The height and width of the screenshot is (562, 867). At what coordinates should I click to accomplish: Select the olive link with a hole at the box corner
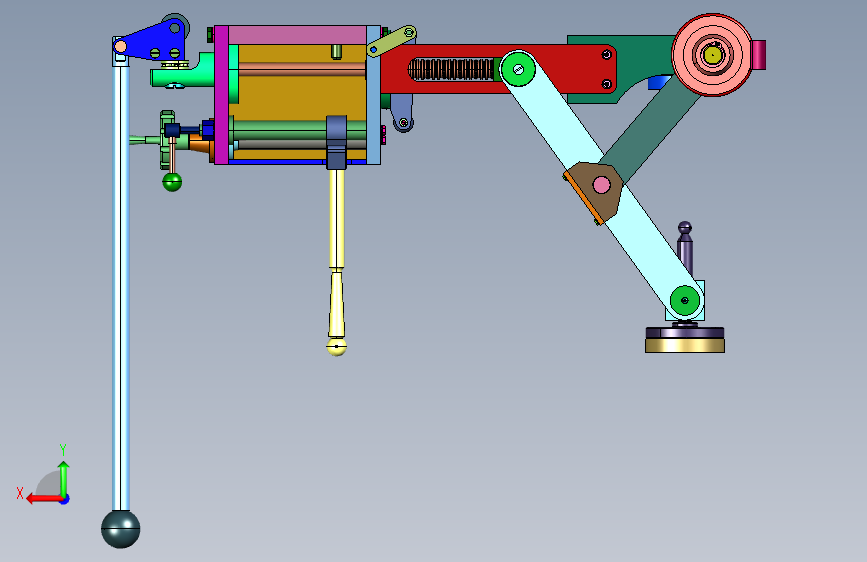[x=391, y=40]
